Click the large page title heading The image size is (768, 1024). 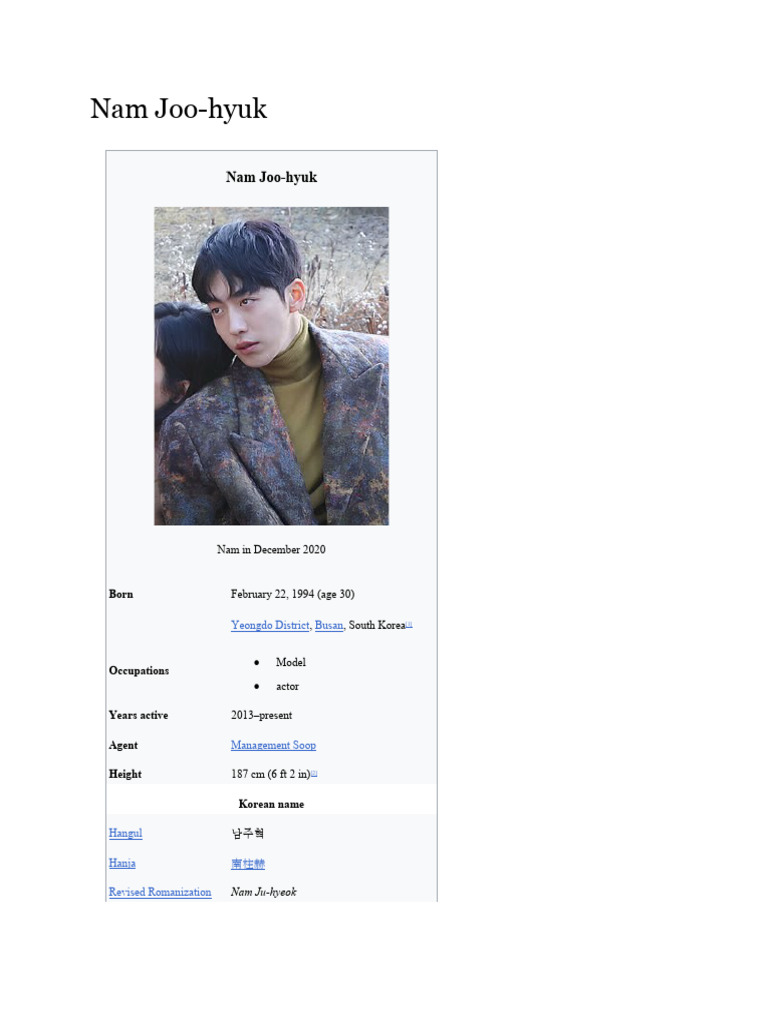178,109
